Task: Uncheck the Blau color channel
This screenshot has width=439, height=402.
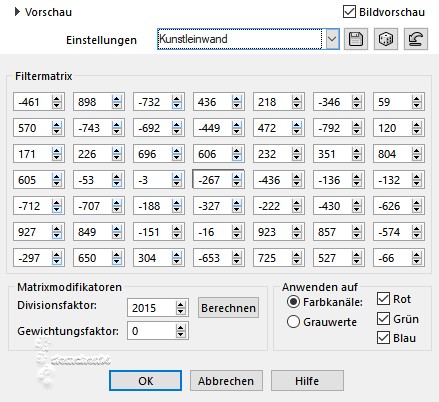Action: click(383, 338)
